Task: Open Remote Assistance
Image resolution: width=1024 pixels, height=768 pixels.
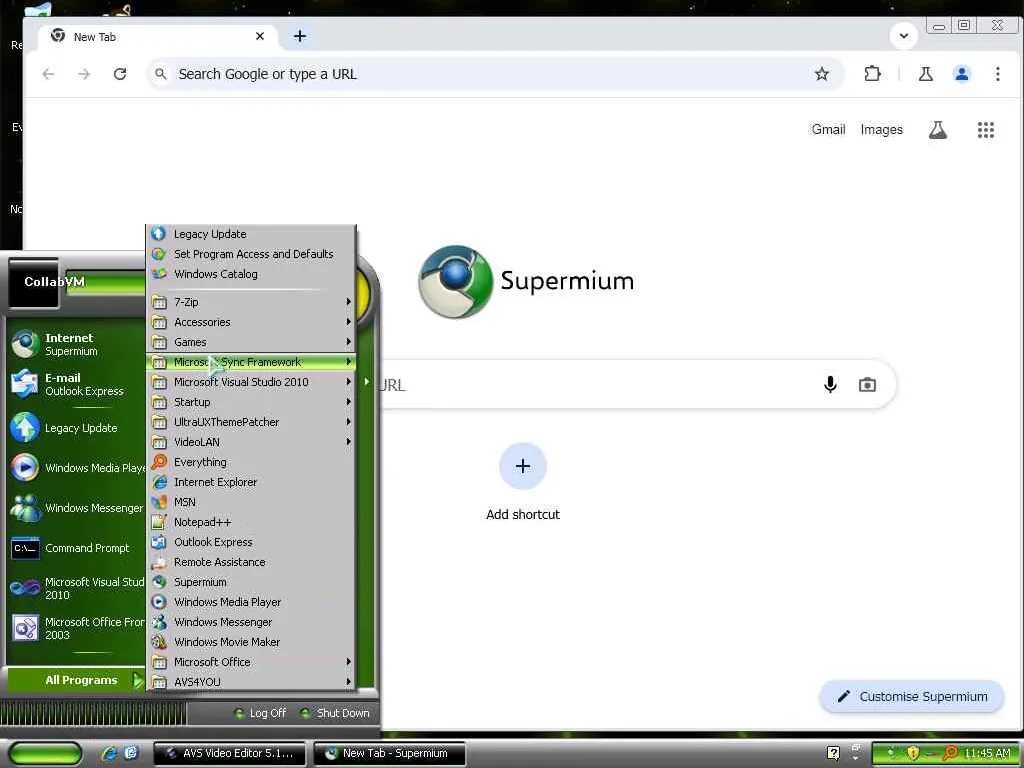Action: tap(251, 562)
